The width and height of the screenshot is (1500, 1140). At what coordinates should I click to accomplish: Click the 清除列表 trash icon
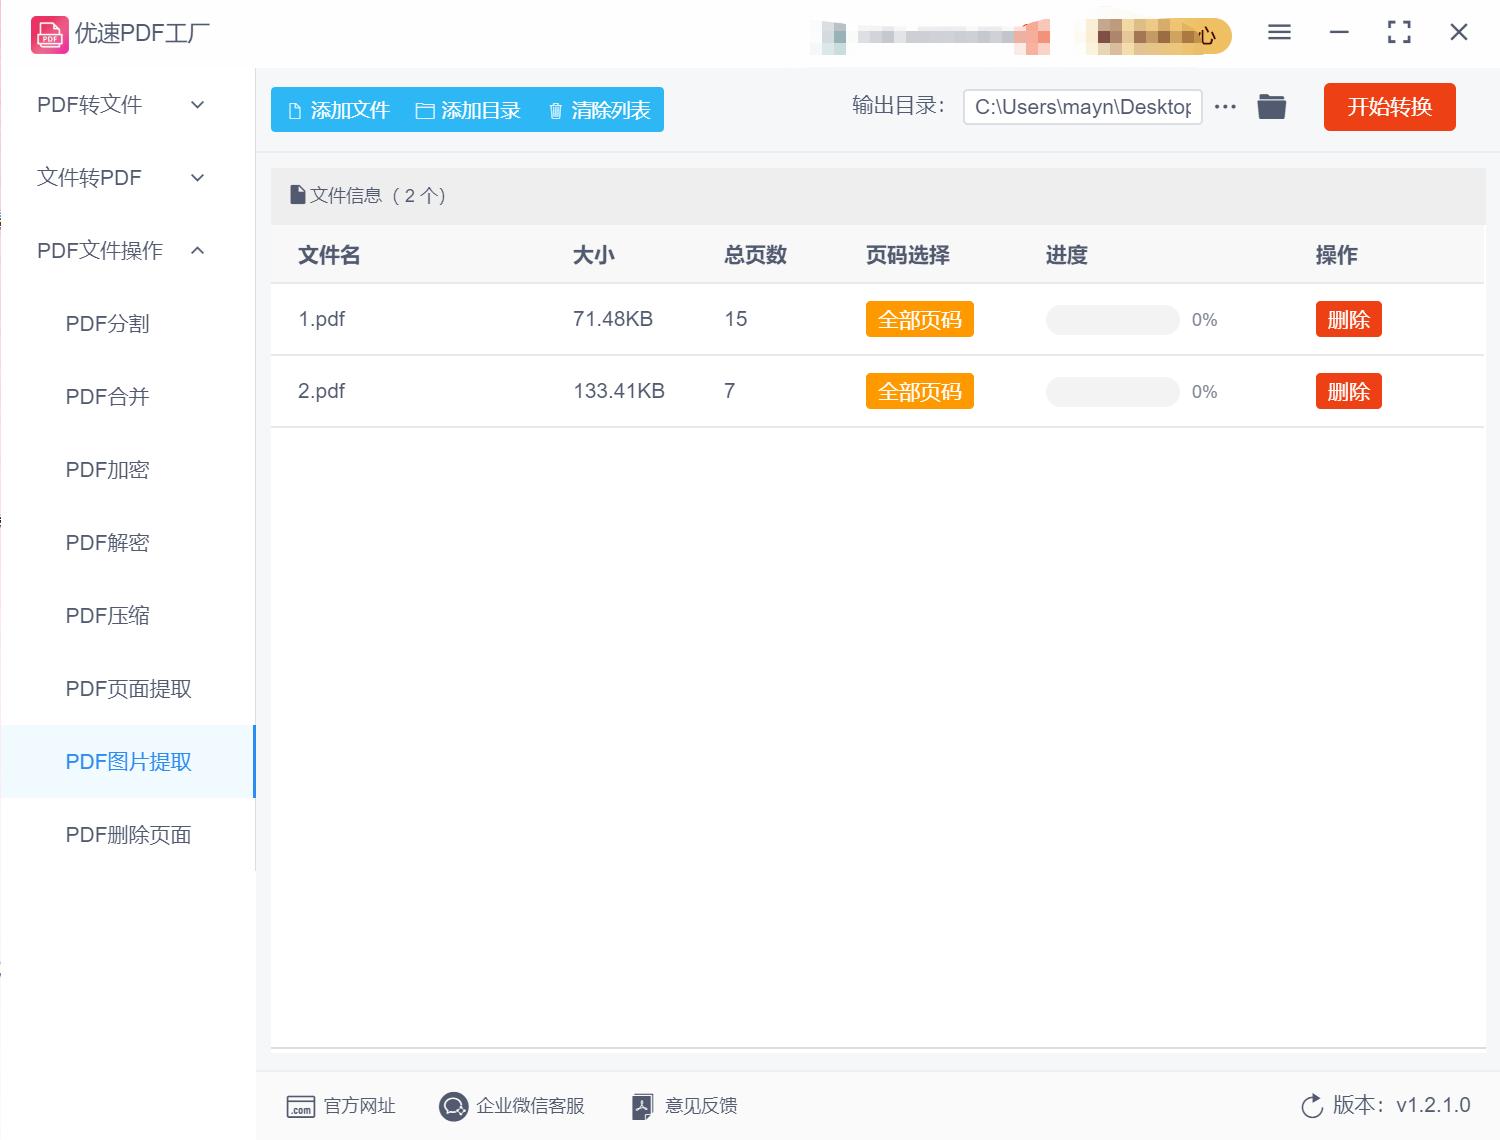(556, 110)
